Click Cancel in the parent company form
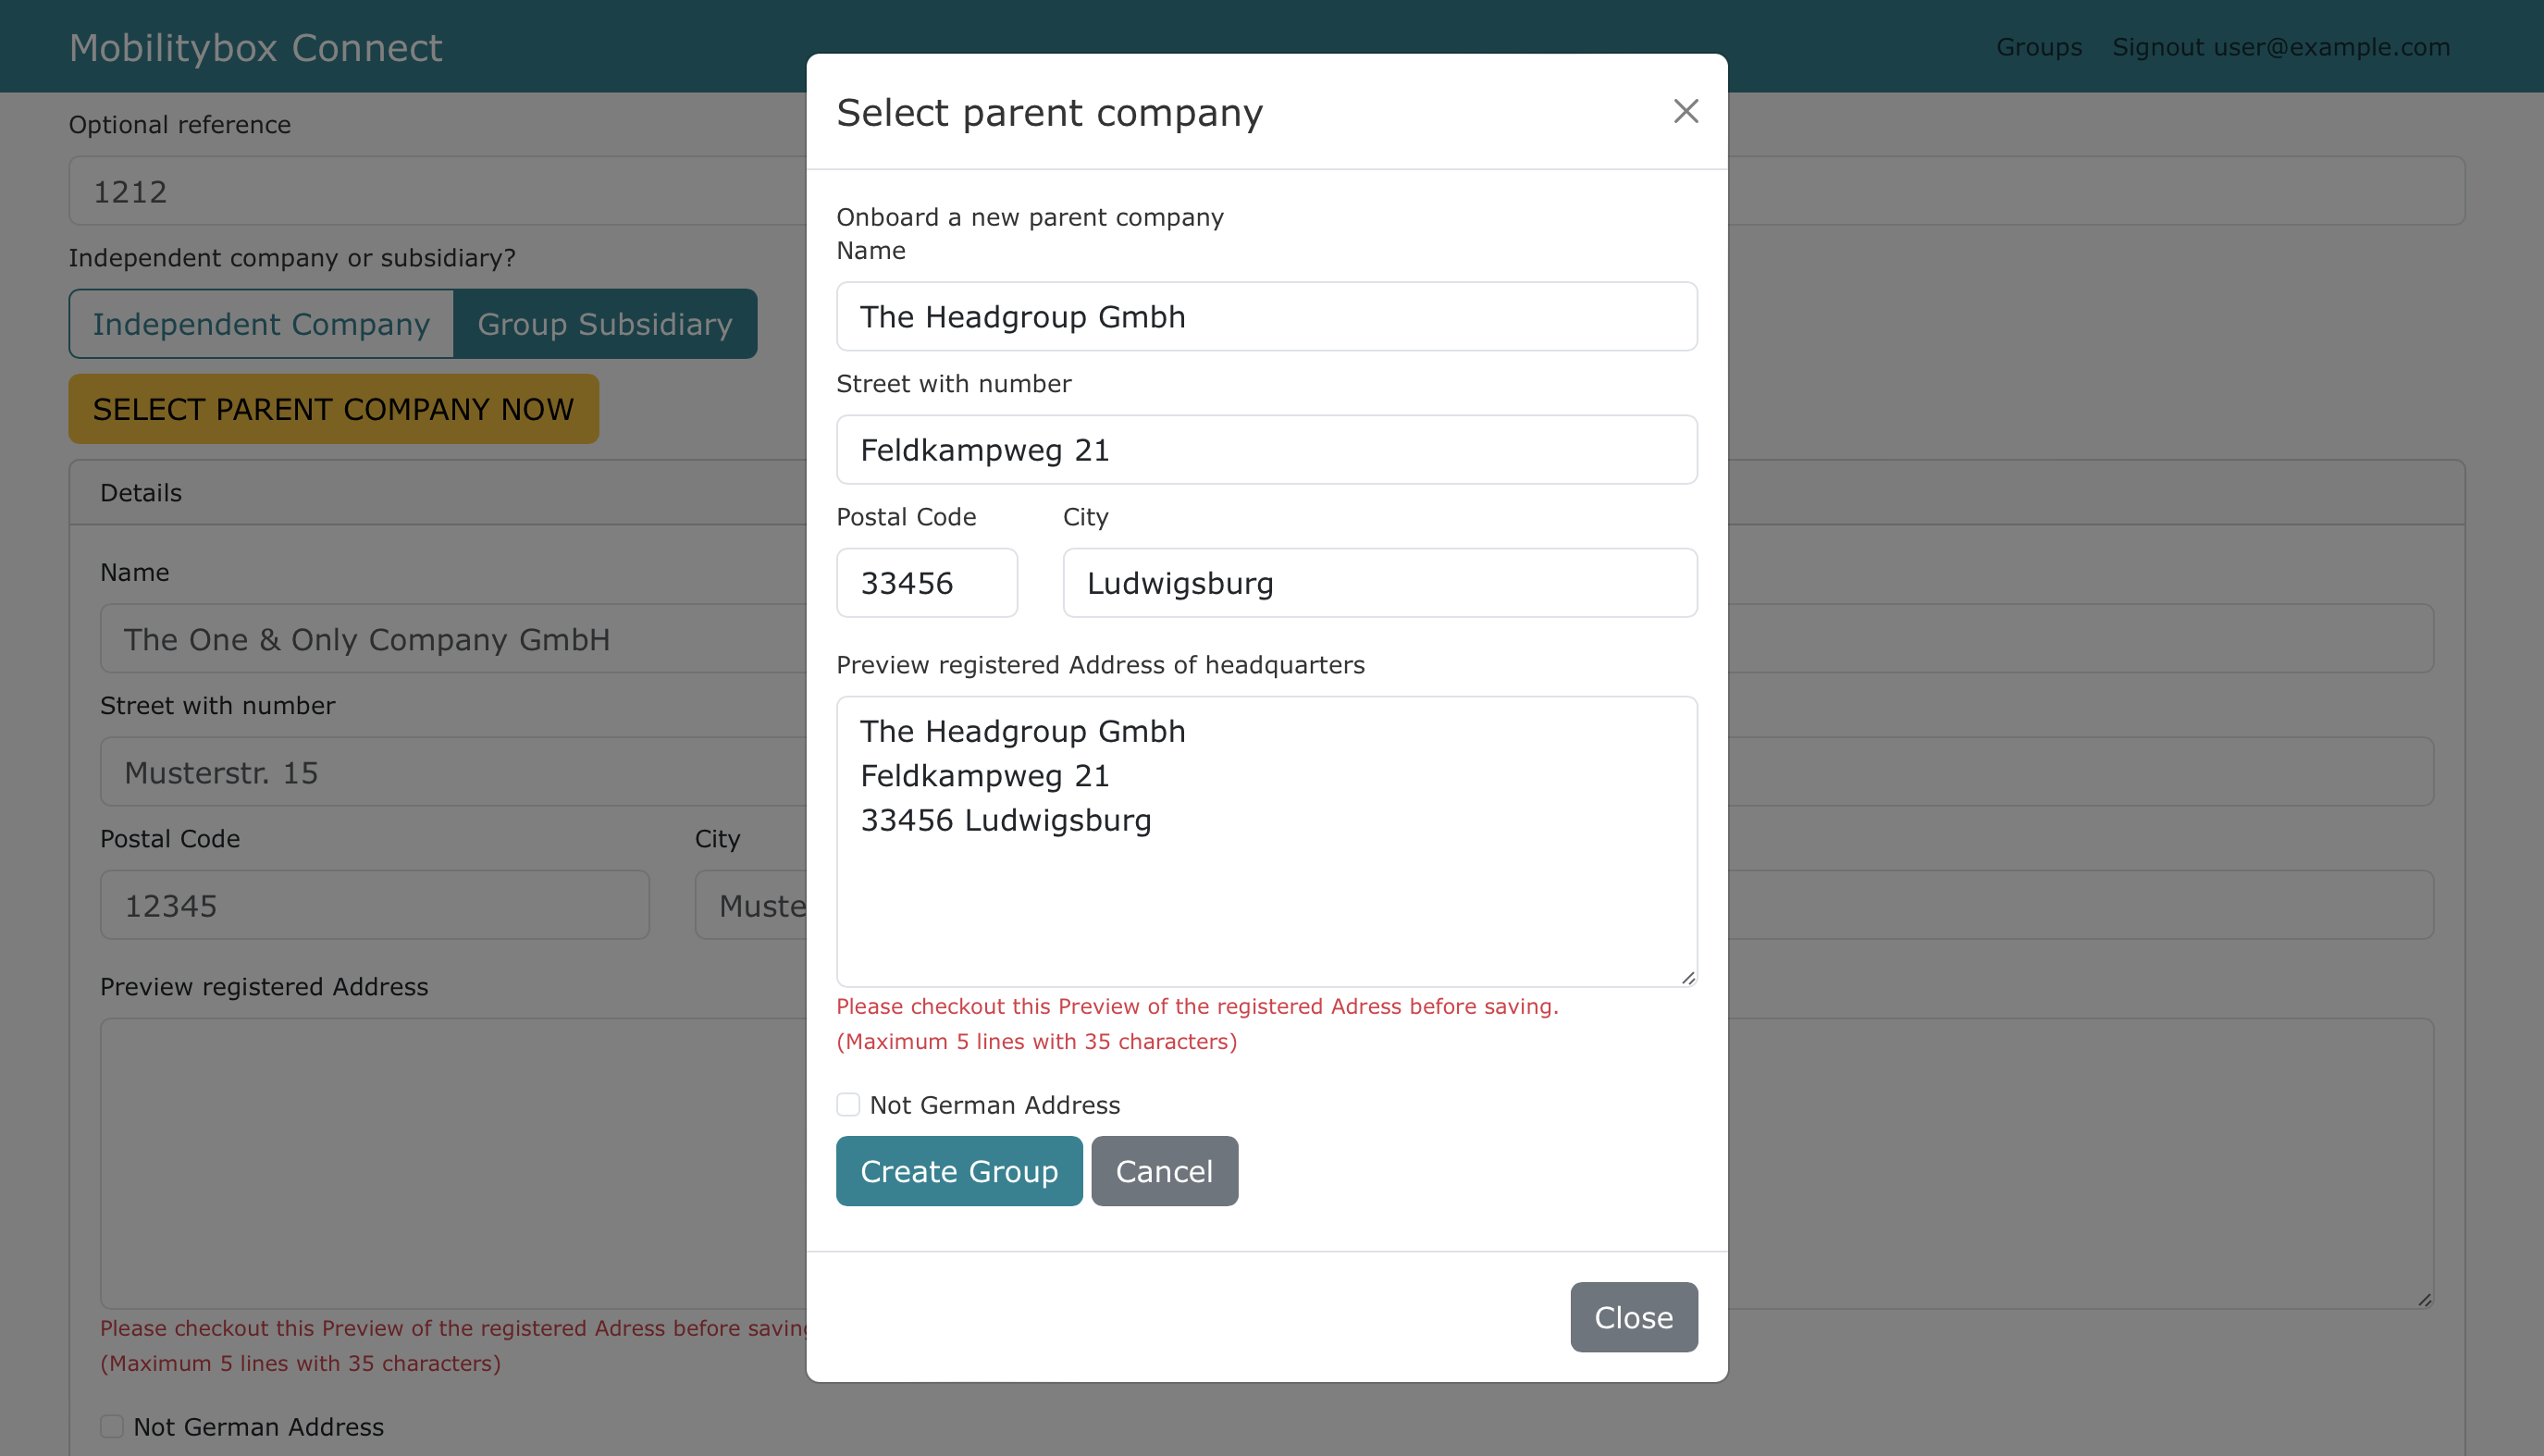The width and height of the screenshot is (2544, 1456). (1164, 1171)
